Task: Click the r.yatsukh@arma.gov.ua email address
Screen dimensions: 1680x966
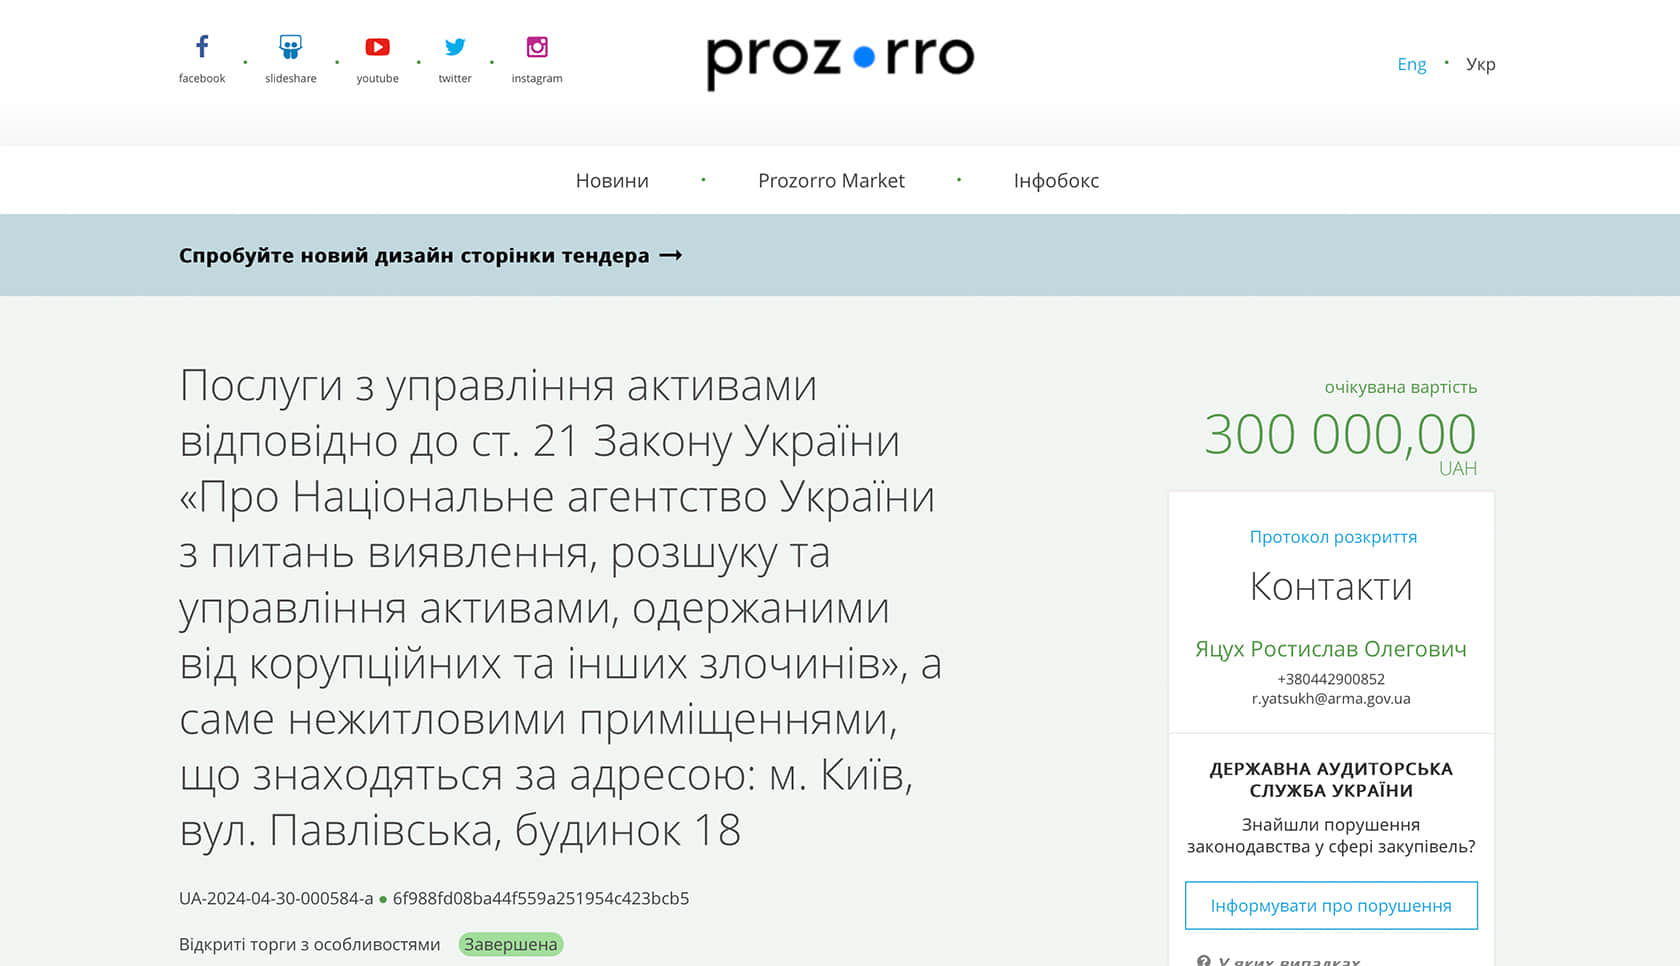Action: coord(1331,699)
